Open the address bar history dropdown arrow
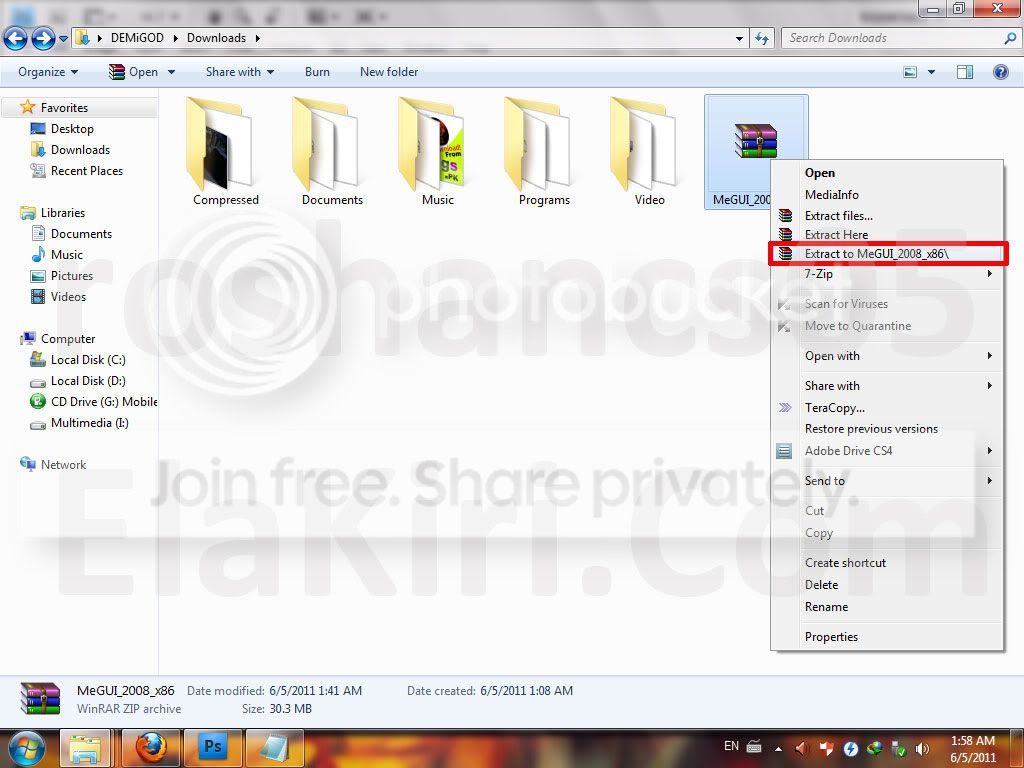 739,38
